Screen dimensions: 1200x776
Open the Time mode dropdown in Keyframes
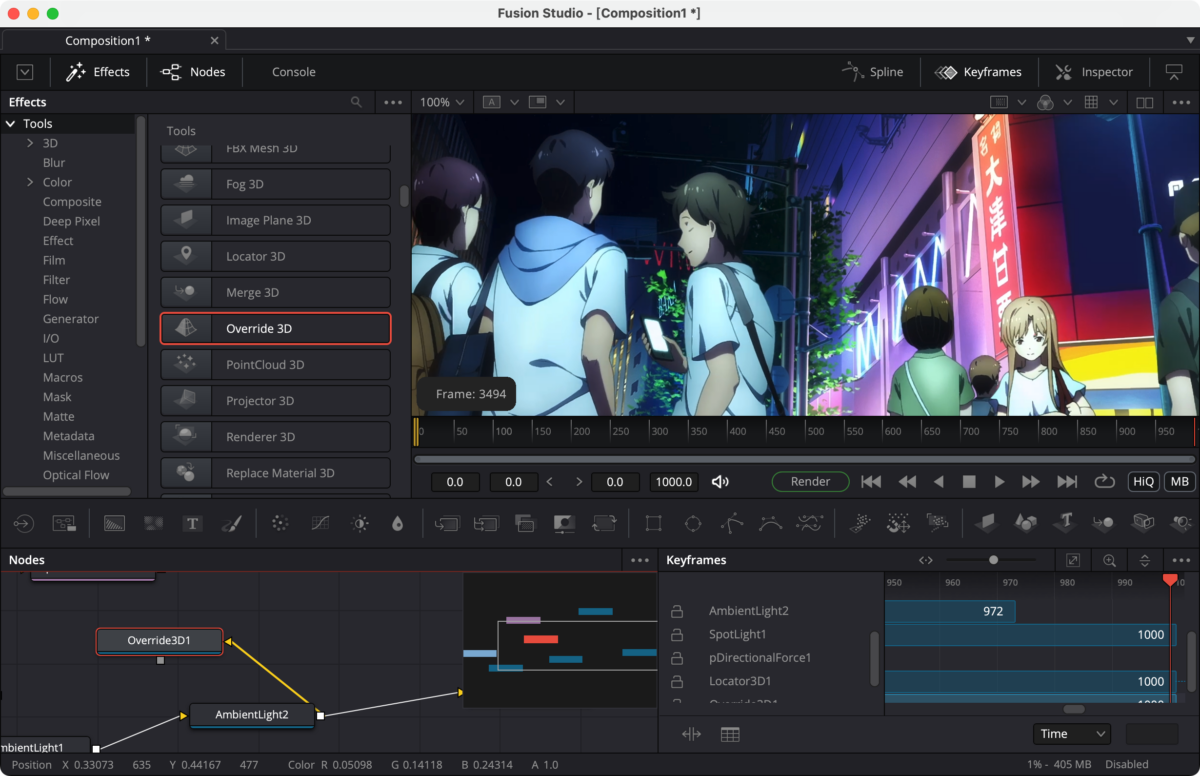click(x=1072, y=734)
